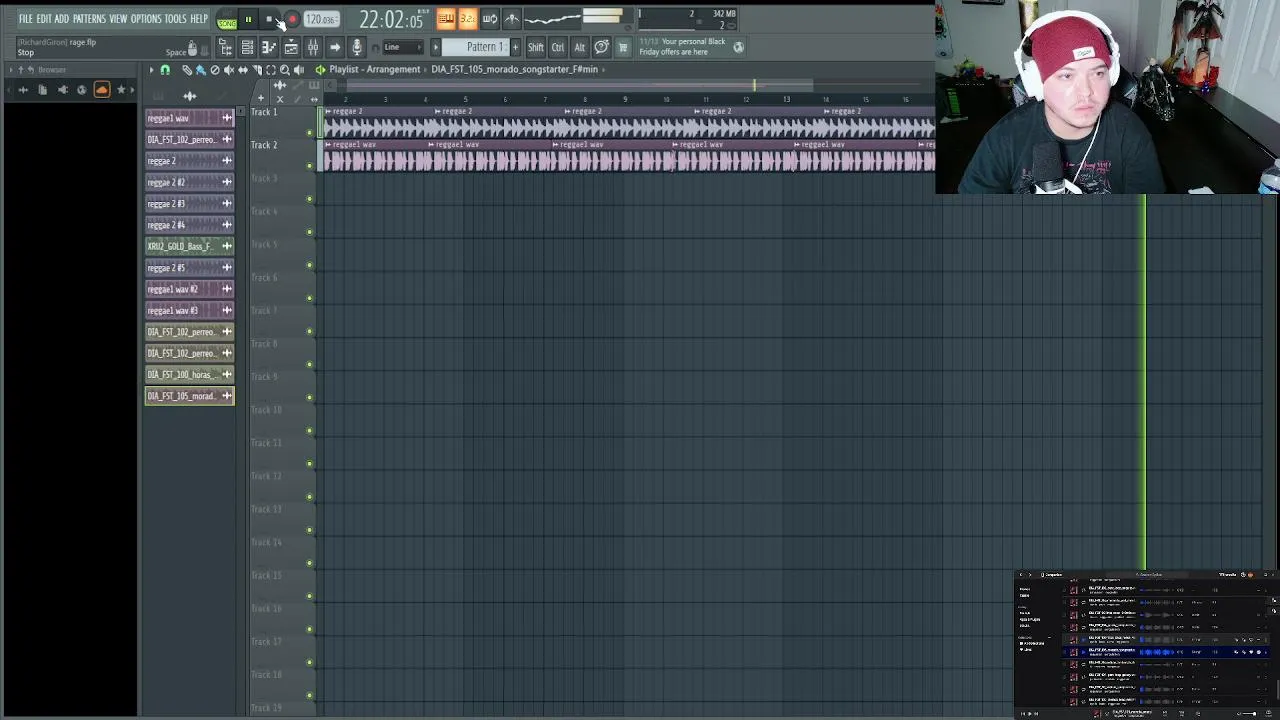Toggle Track 5 green mute dot
Screen dimensions: 1280x720
coord(309,265)
